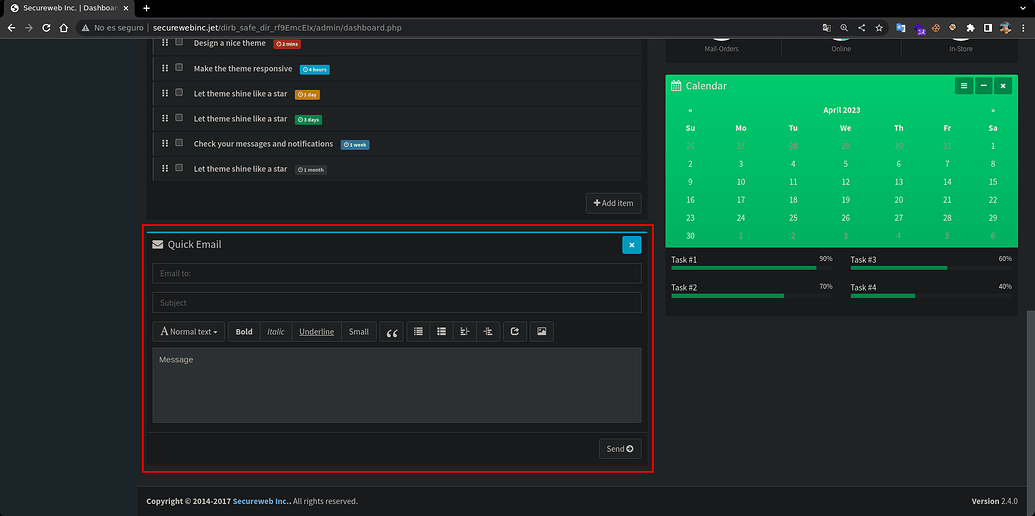The image size is (1035, 516).
Task: Select April 19 in the calendar
Action: pyautogui.click(x=846, y=200)
